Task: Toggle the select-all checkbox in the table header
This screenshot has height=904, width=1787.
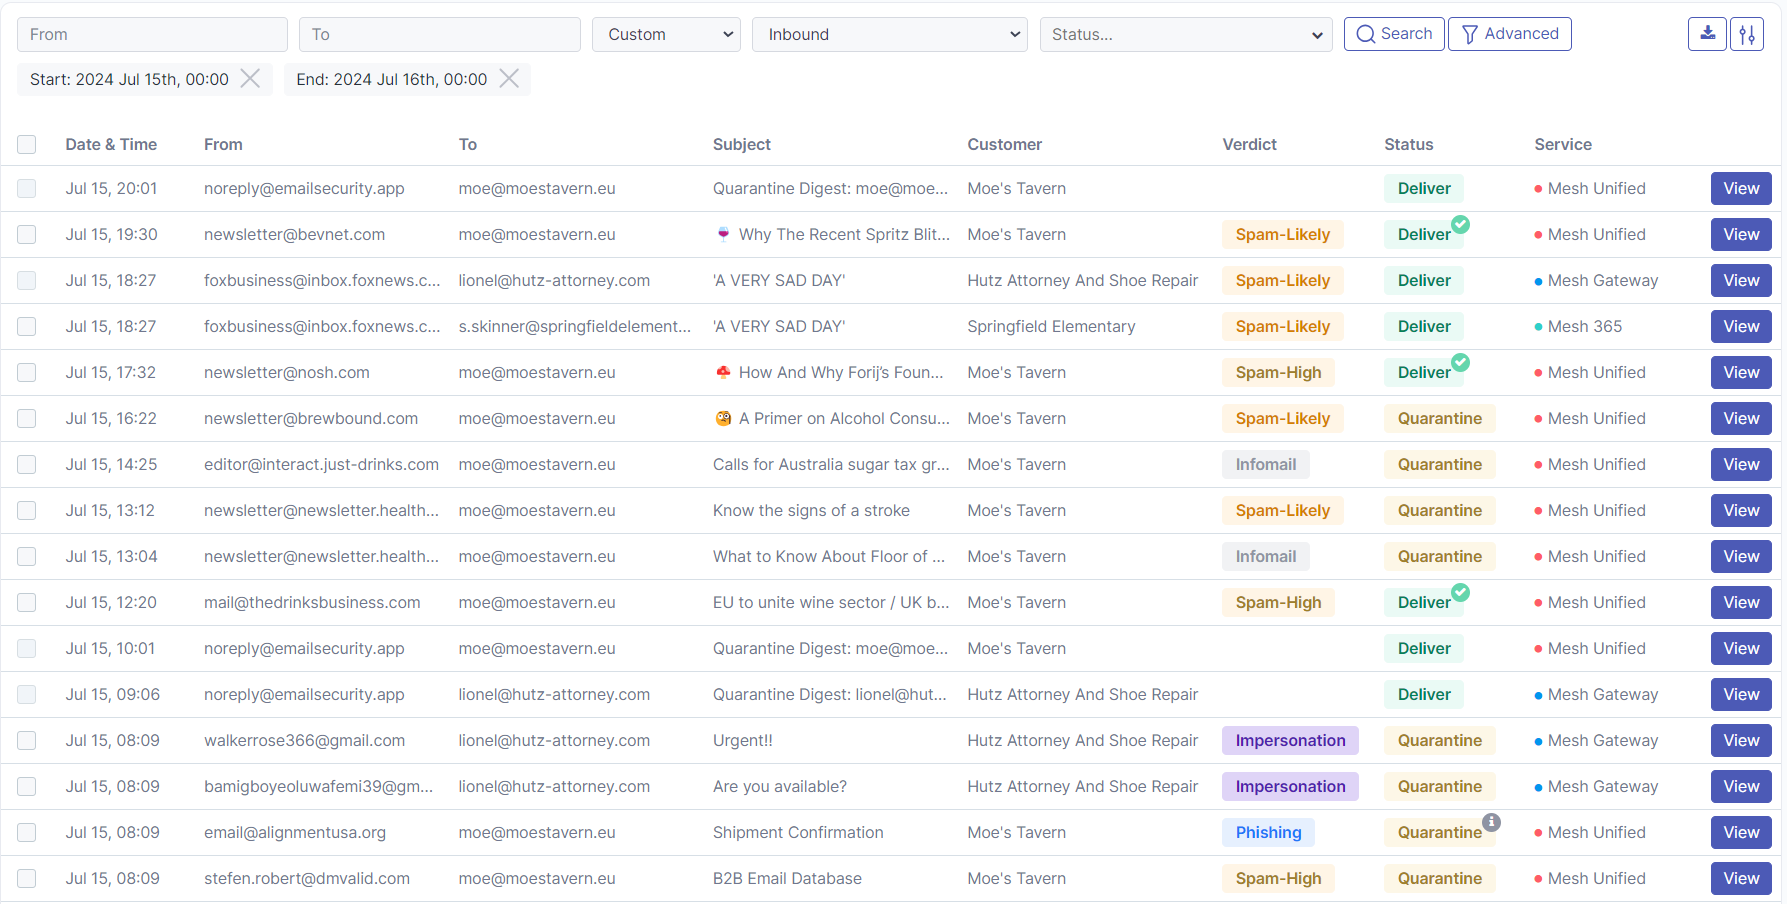Action: tap(27, 144)
